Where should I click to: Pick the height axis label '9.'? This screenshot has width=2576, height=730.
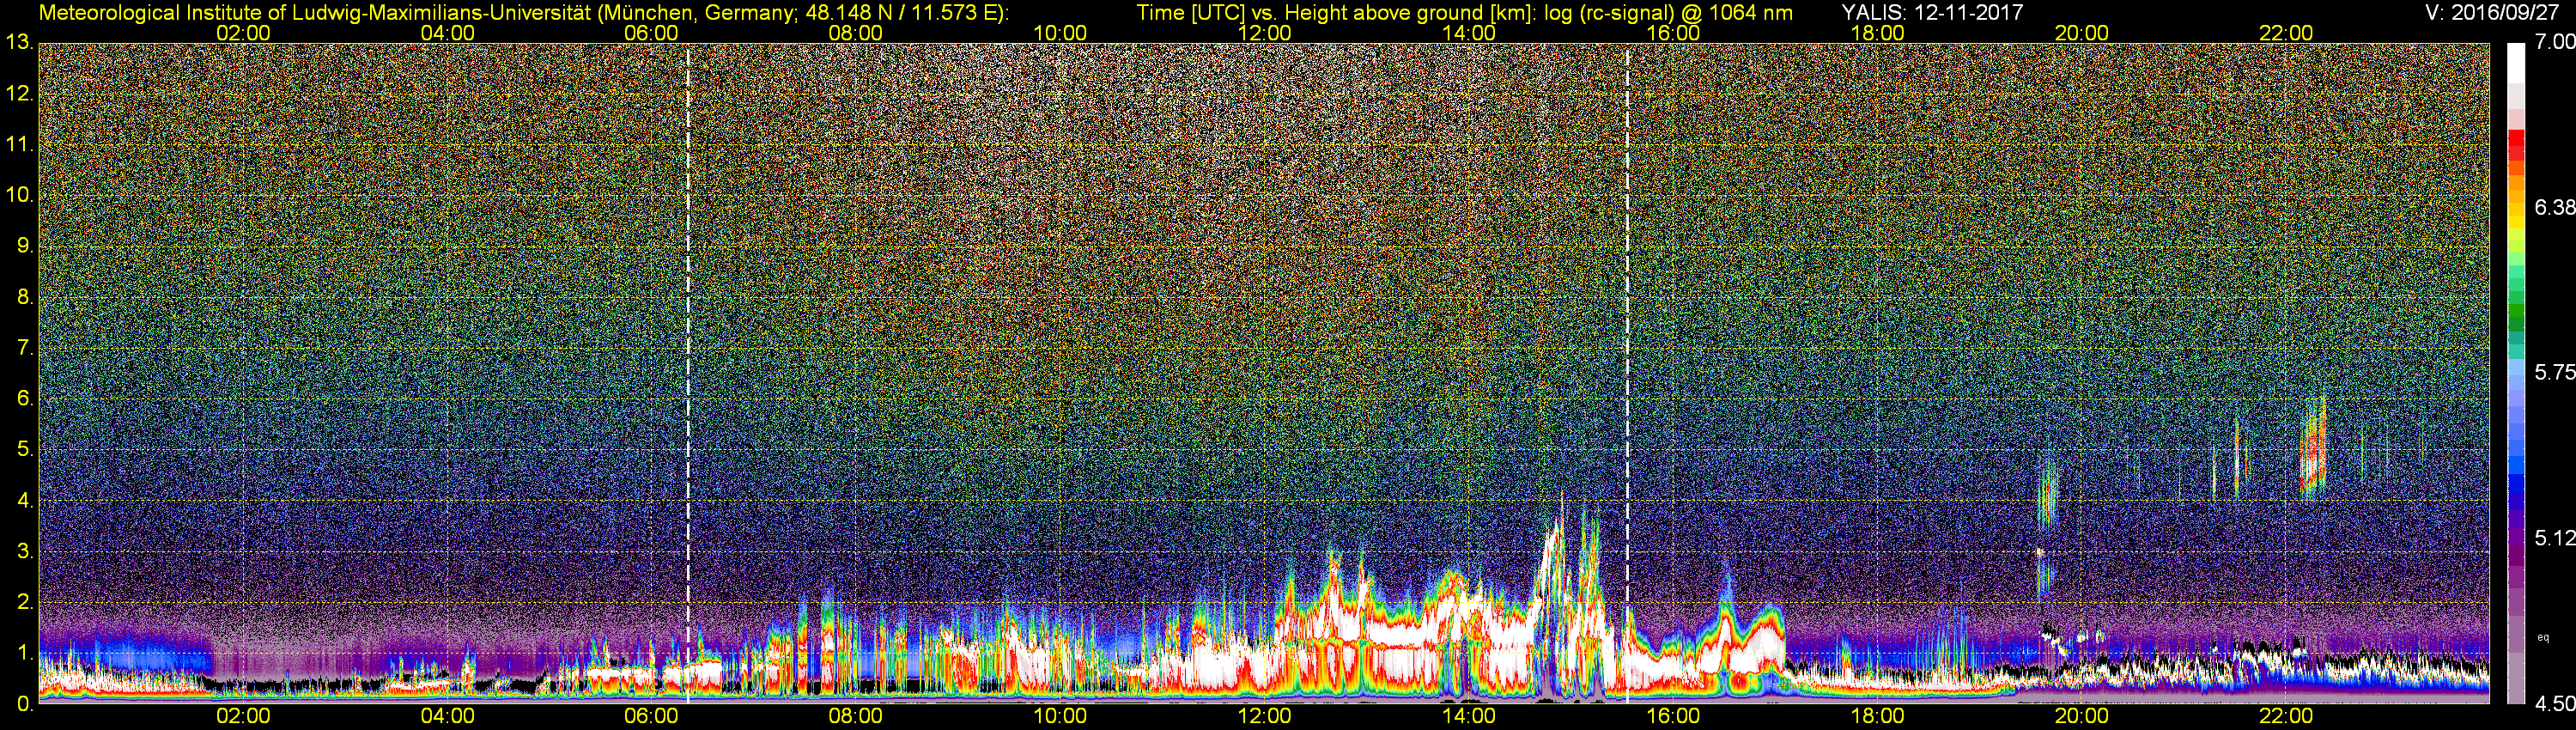point(25,246)
